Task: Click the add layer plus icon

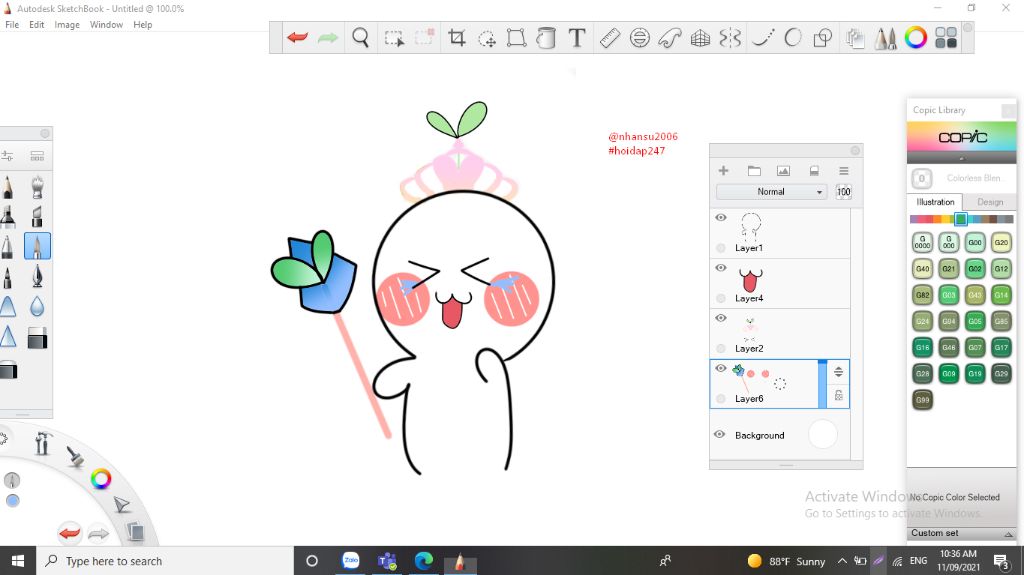Action: click(x=723, y=171)
